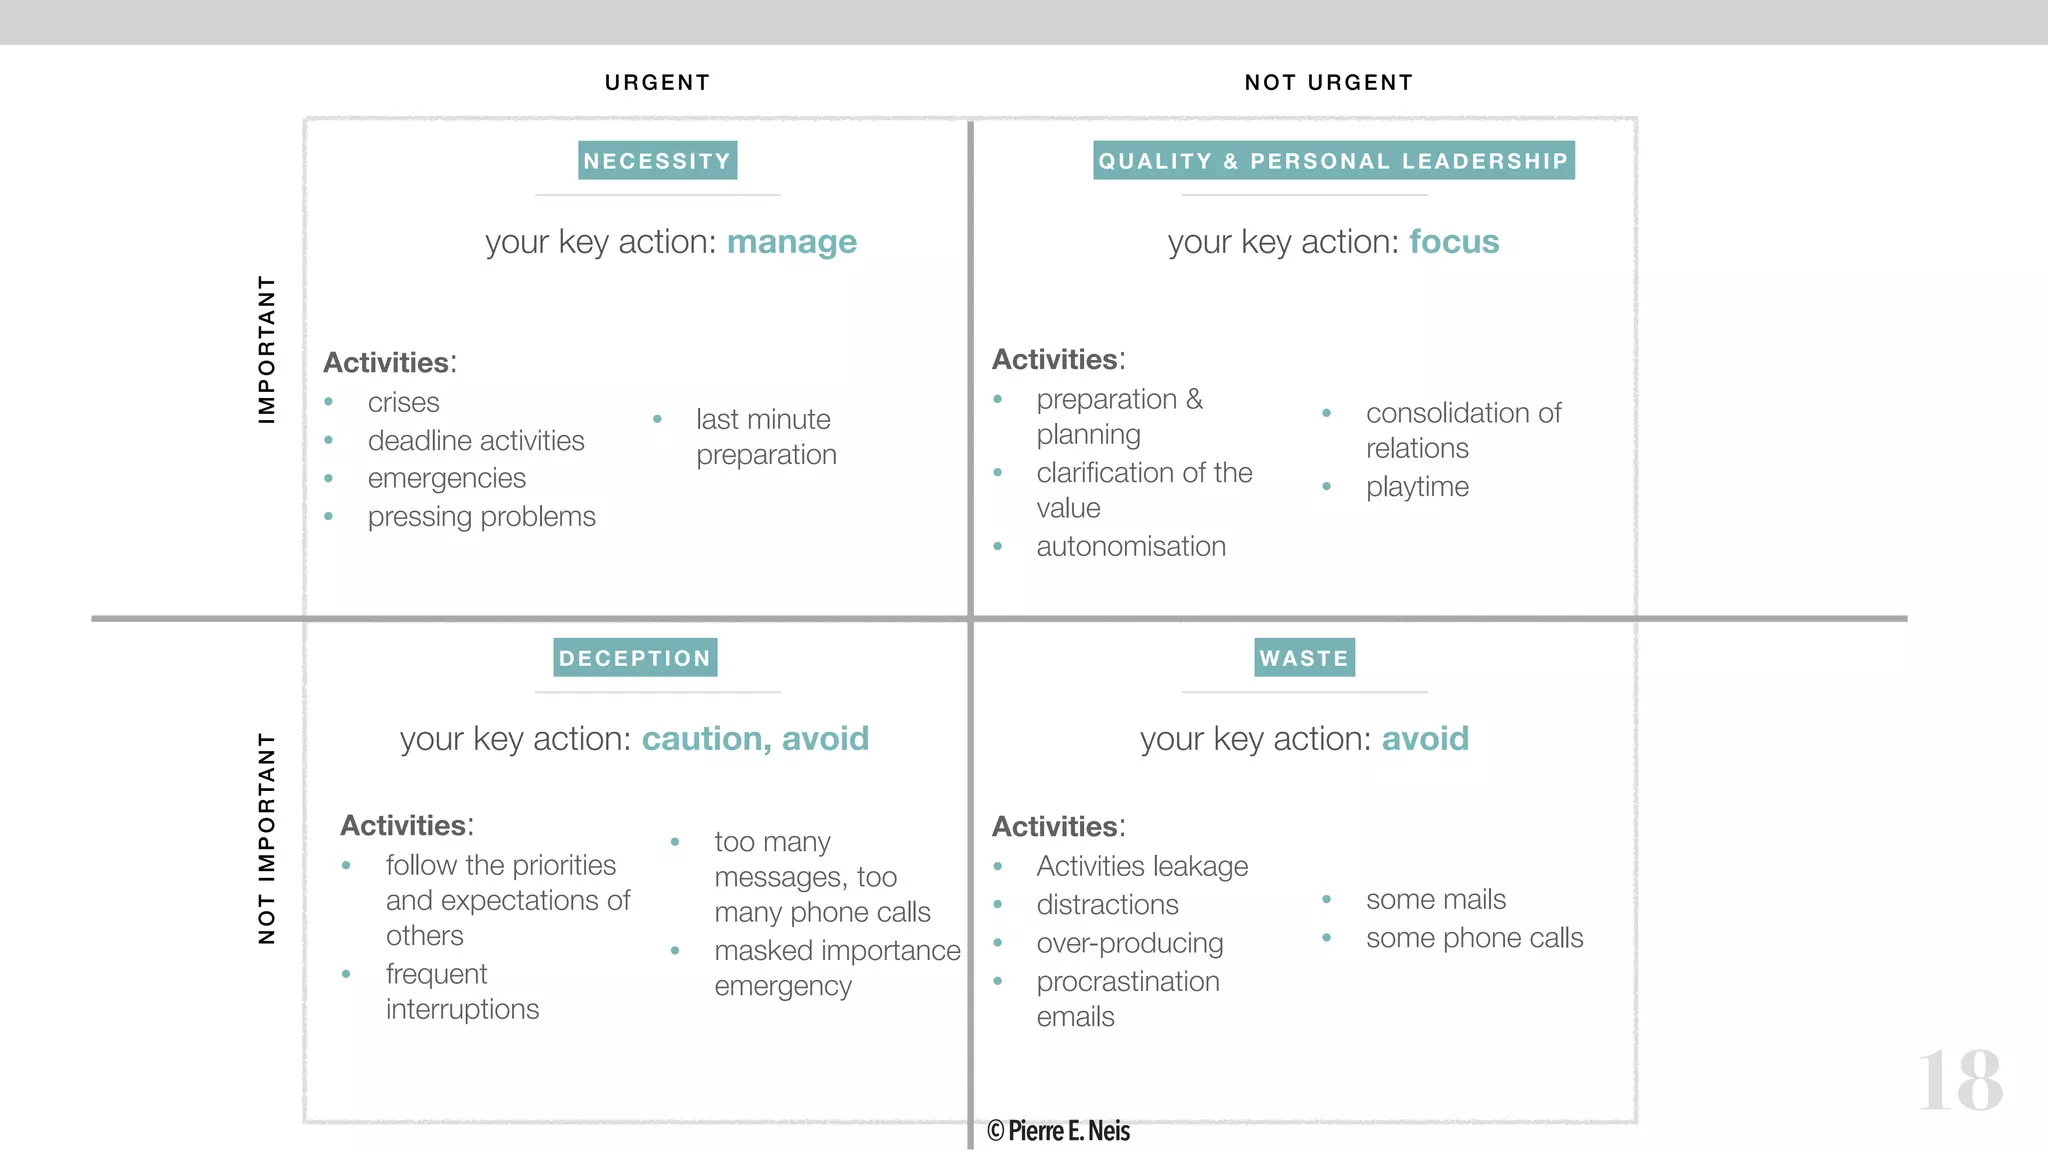Click the slide number 18

tap(1960, 1080)
